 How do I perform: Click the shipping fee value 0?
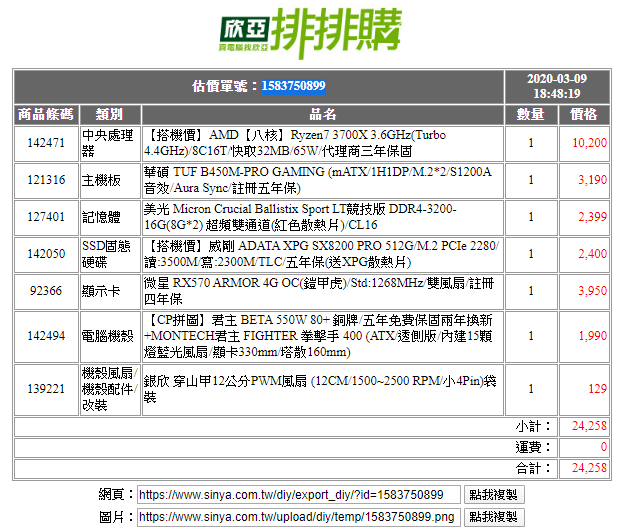pos(603,447)
